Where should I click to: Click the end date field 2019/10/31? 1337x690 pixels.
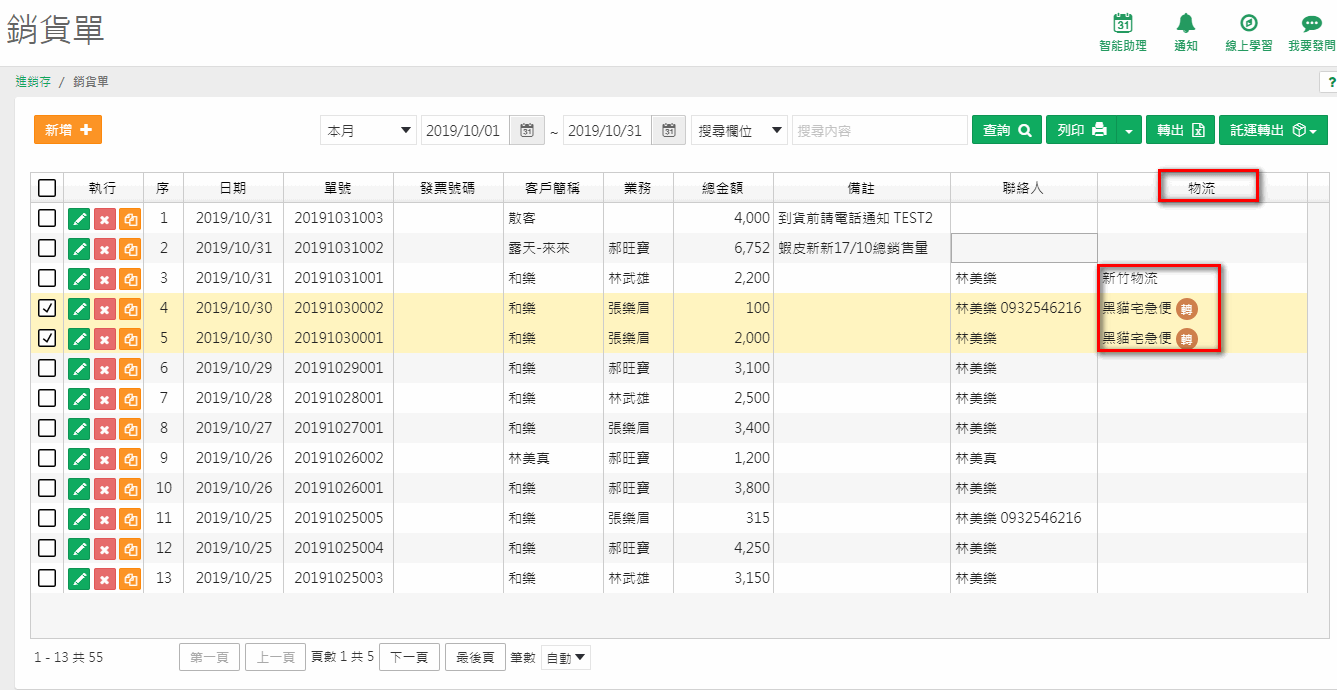pos(608,130)
